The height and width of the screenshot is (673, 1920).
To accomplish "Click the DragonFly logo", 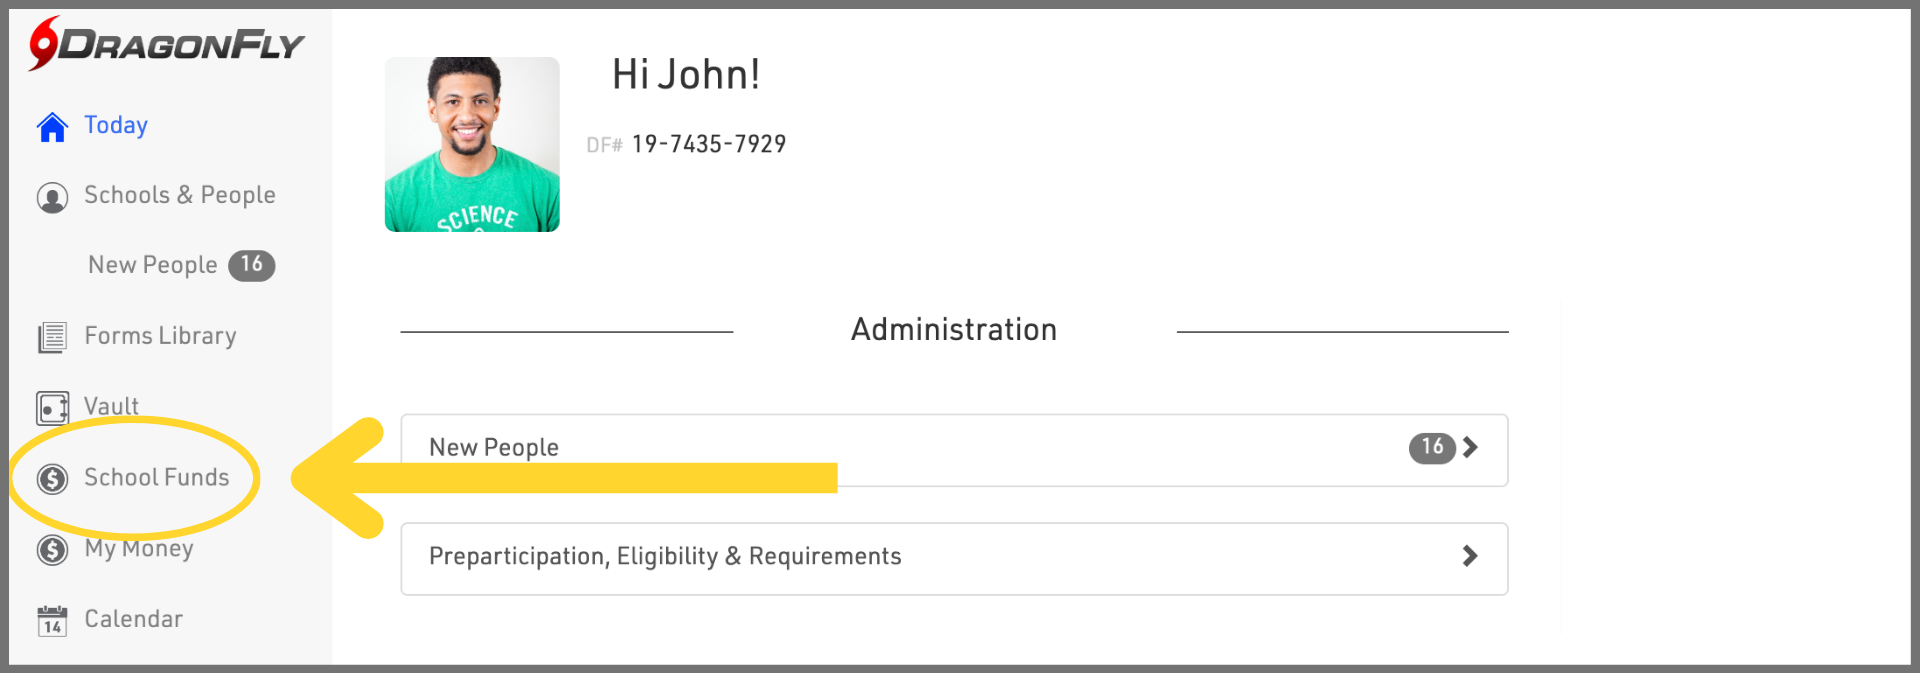I will pyautogui.click(x=166, y=44).
